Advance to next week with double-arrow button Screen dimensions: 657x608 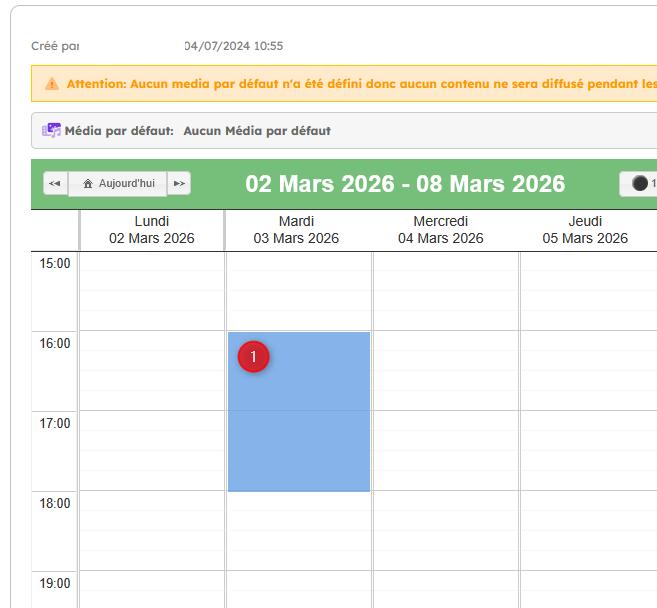pyautogui.click(x=179, y=184)
